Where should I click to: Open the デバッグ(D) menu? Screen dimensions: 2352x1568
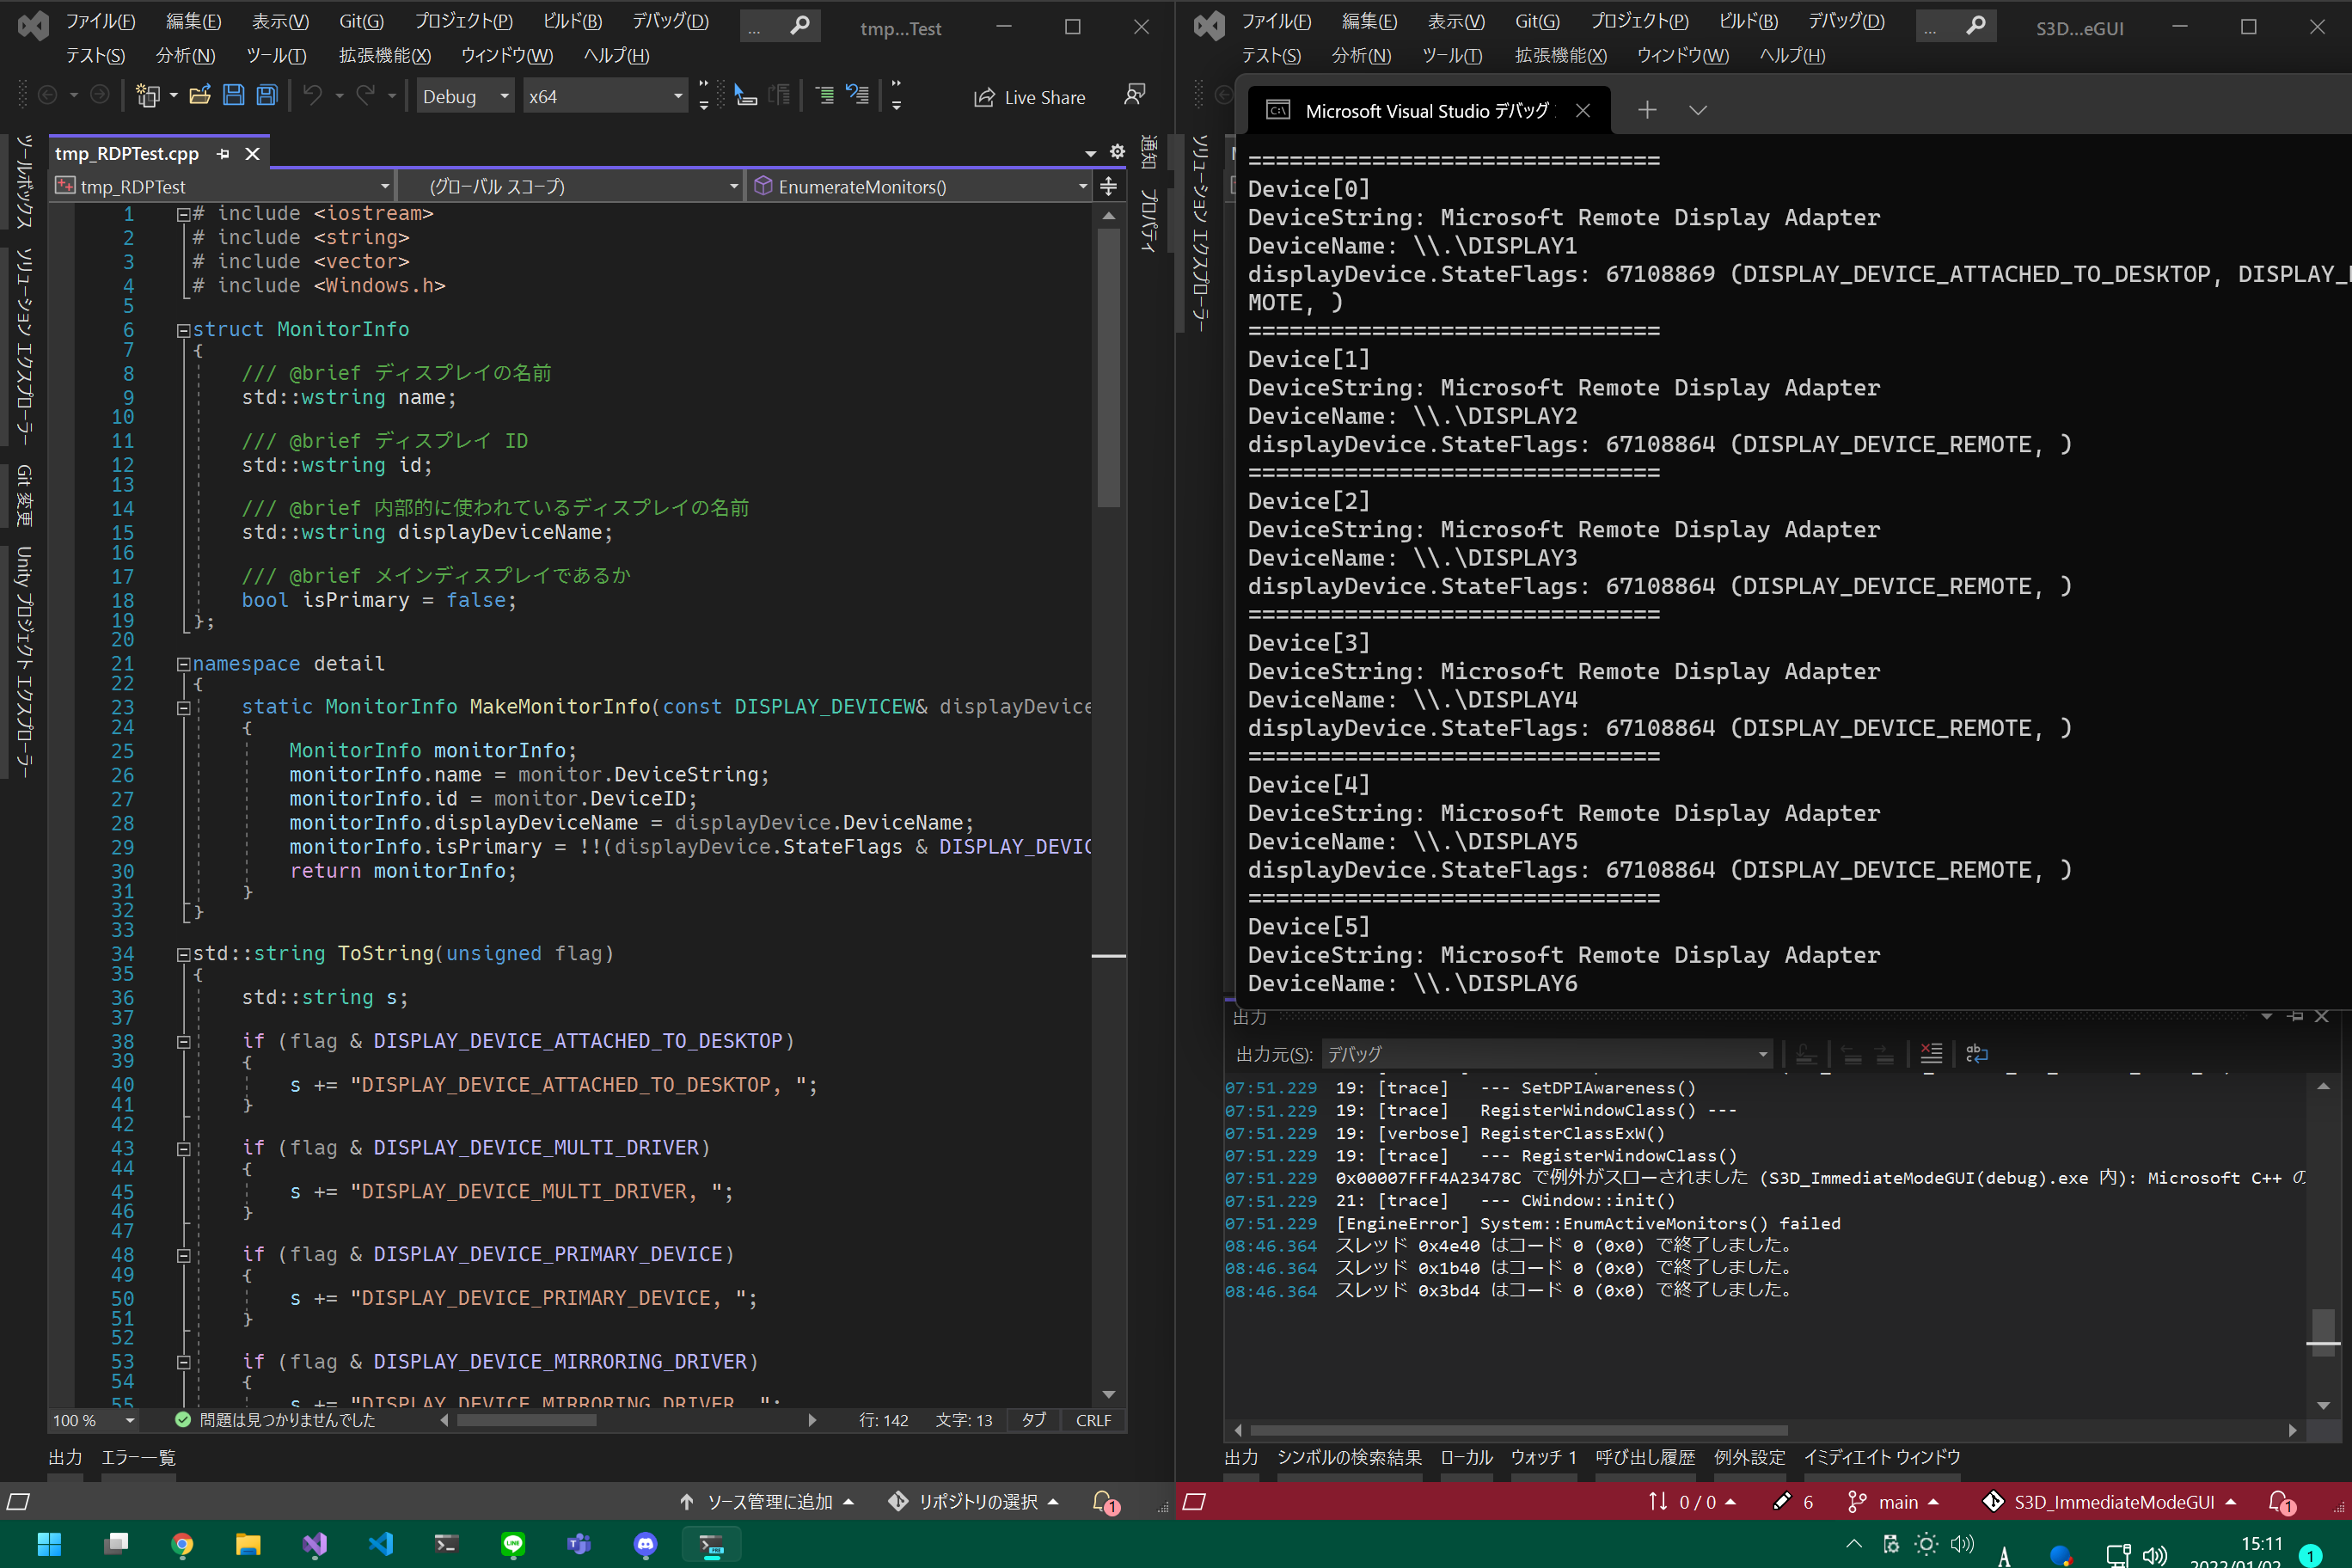669,20
